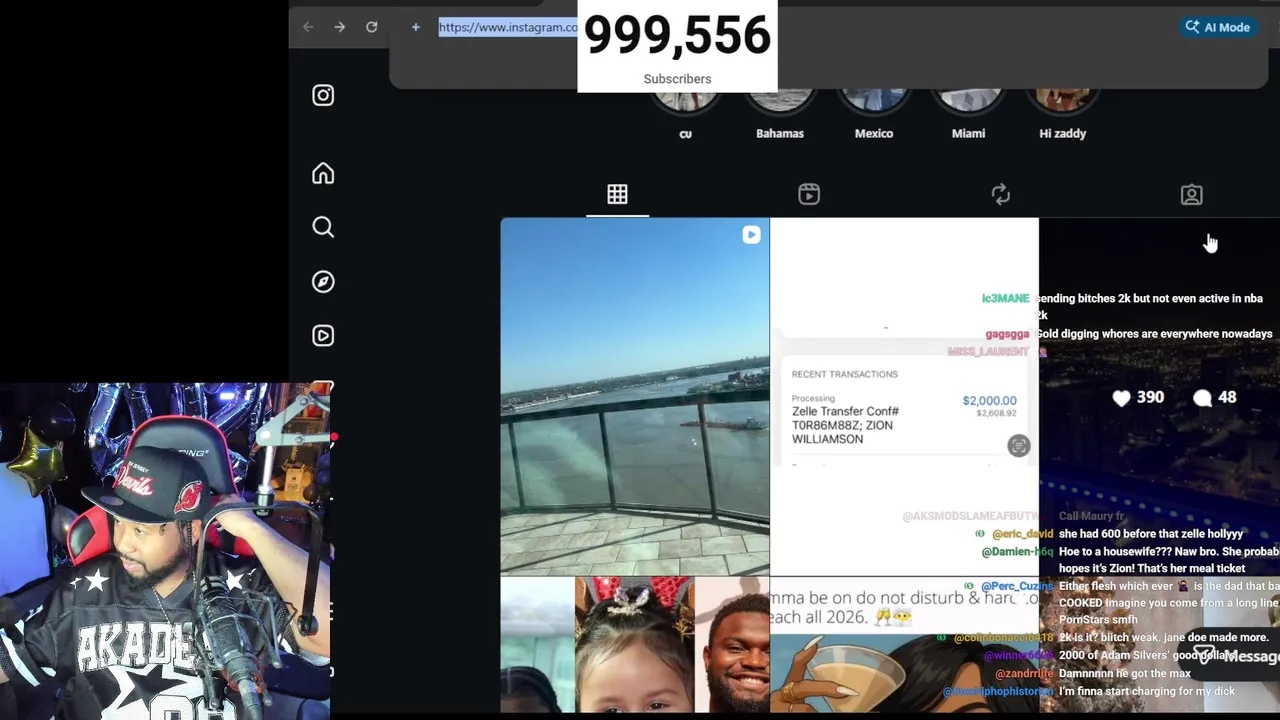Switch to the Reels profile tab
This screenshot has height=720, width=1280.
pyautogui.click(x=809, y=195)
